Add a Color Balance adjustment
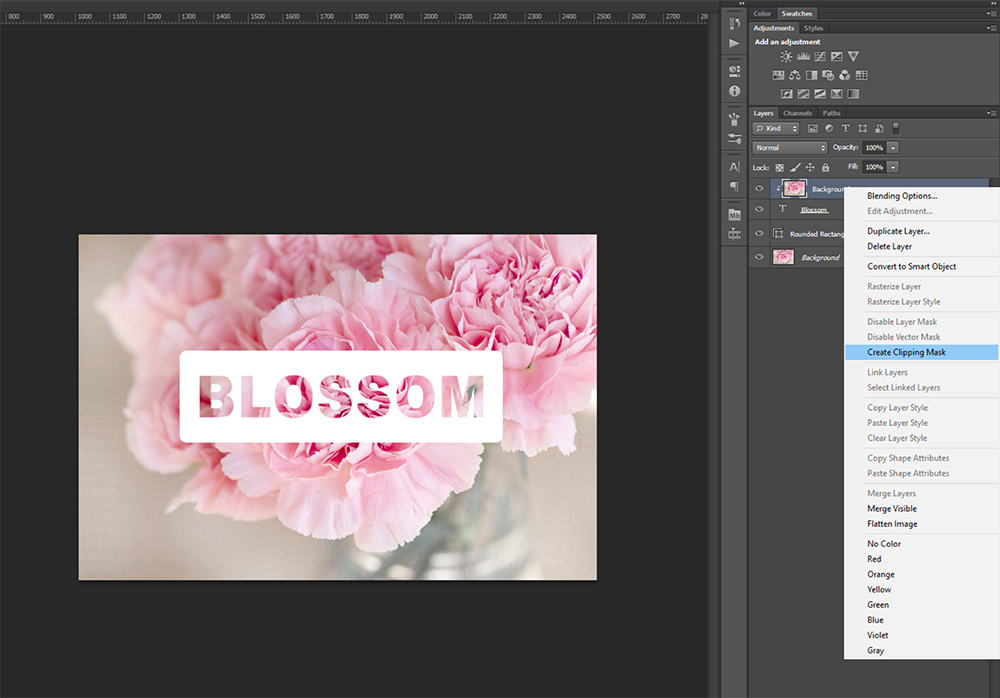The image size is (1000, 698). [x=795, y=75]
